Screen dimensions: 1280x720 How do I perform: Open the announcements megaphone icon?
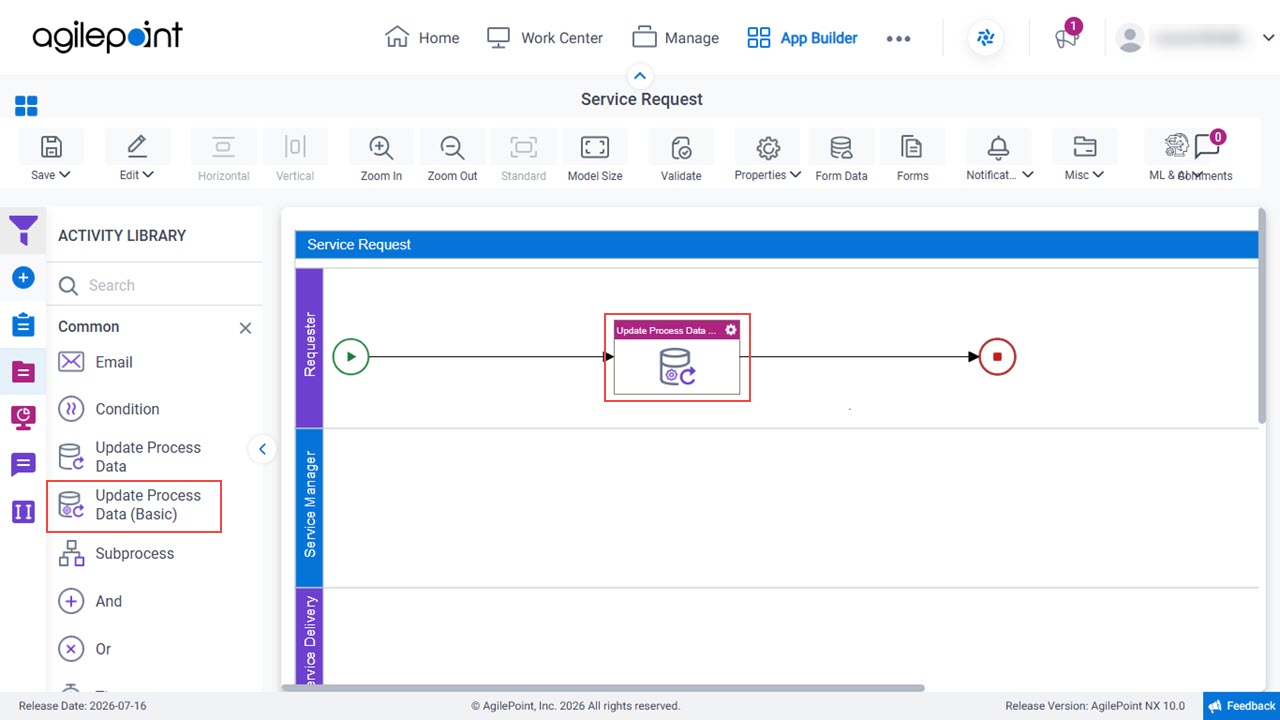1066,39
